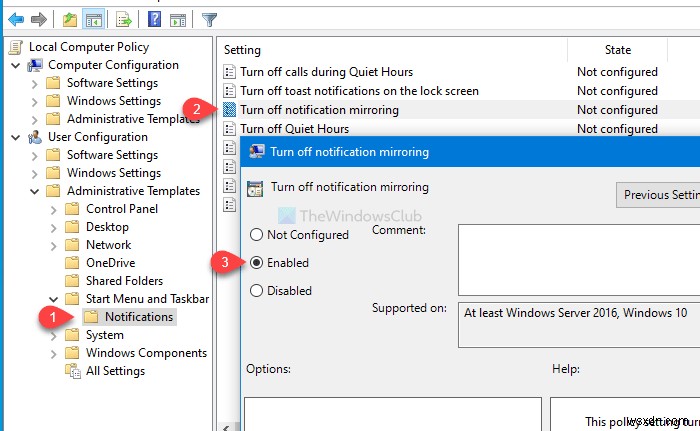Expand Software Settings under Computer Configuration
Image resolution: width=700 pixels, height=431 pixels.
(35, 84)
